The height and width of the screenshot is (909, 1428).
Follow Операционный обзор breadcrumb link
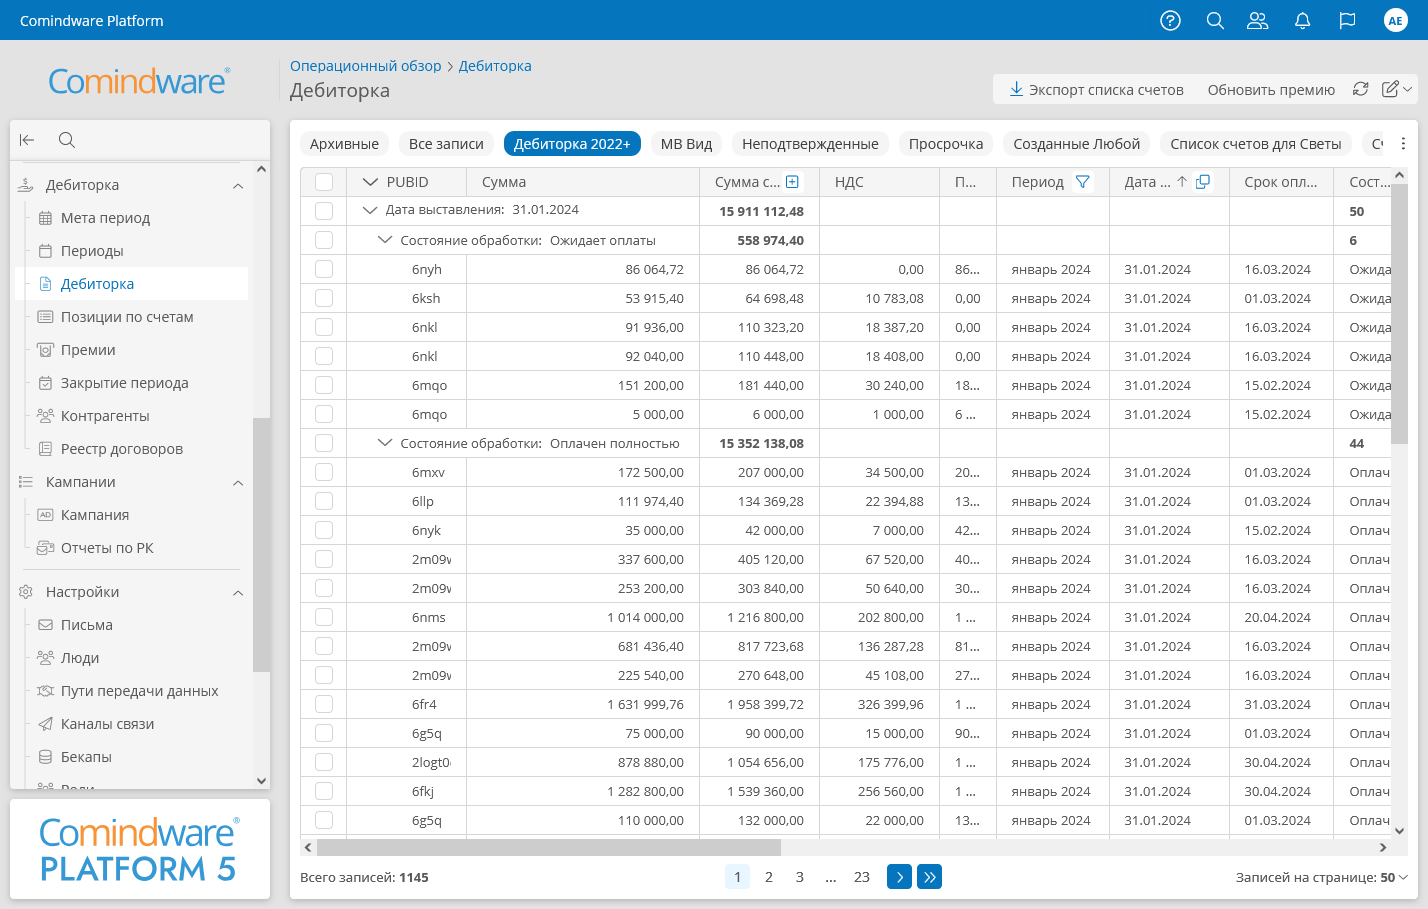(365, 66)
